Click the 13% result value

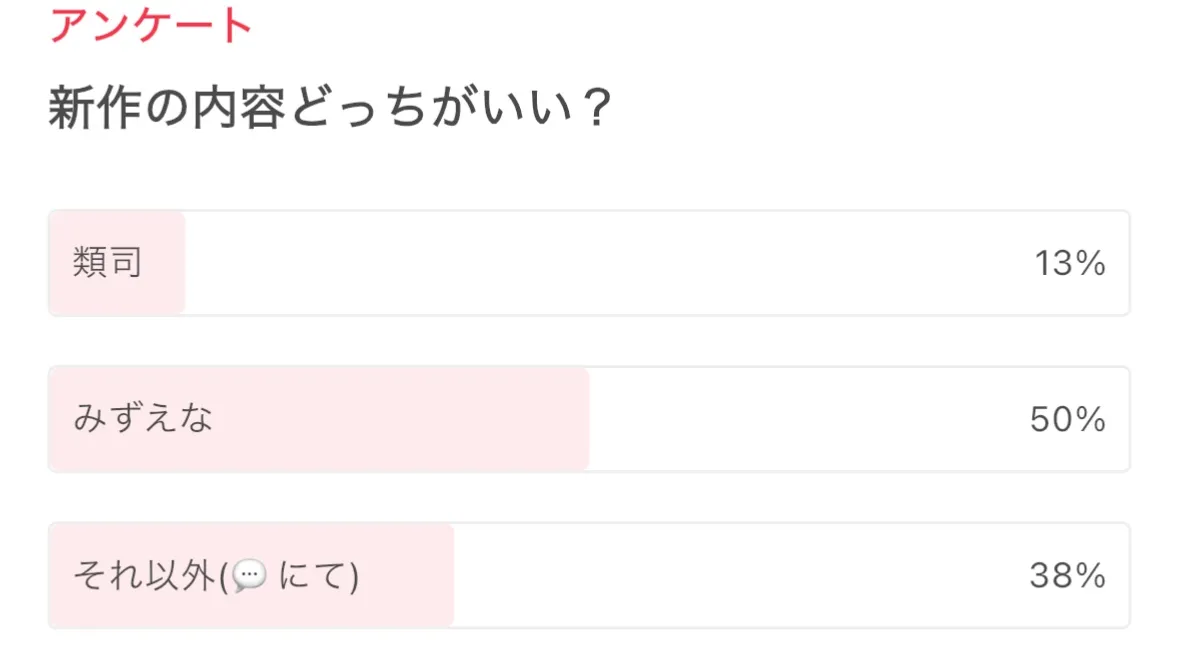[x=1069, y=264]
